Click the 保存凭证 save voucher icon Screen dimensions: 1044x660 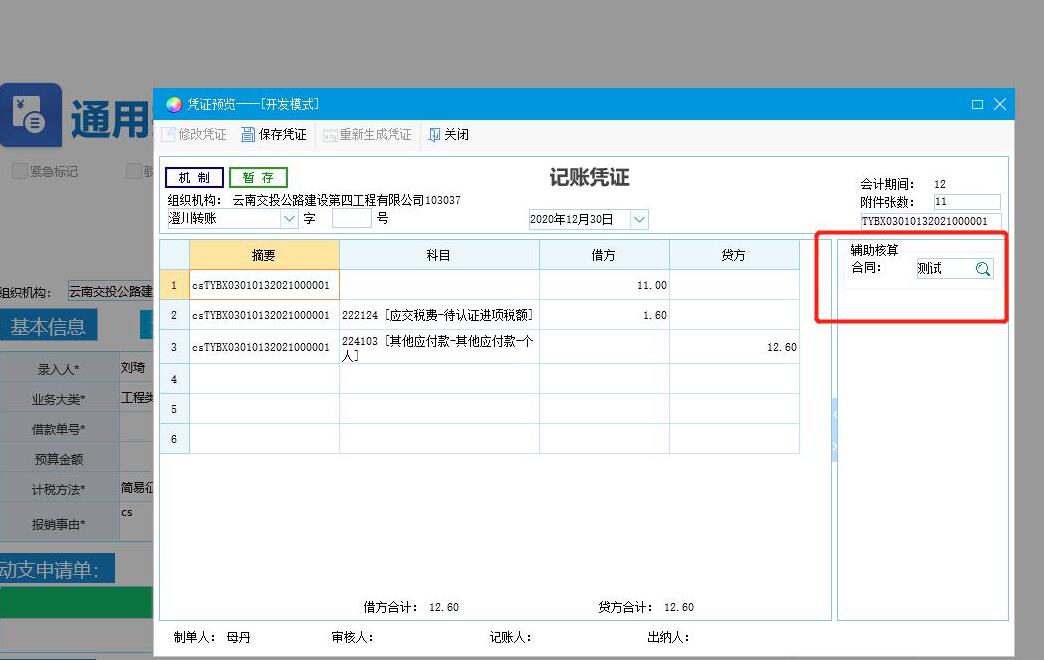[x=250, y=135]
